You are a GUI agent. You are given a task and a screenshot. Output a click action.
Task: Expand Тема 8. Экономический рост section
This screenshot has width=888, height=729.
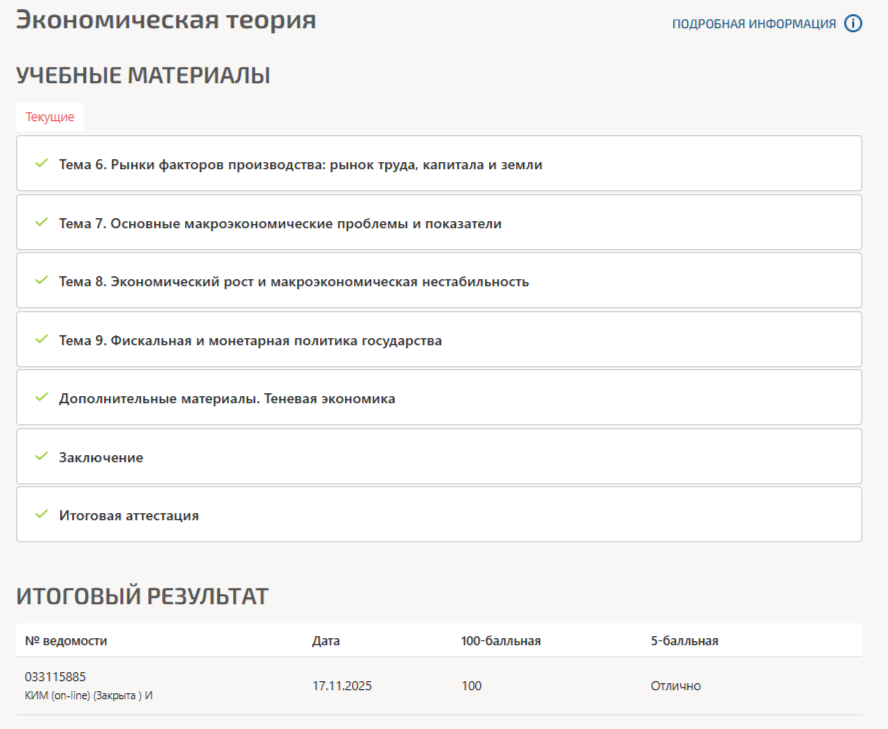point(293,281)
